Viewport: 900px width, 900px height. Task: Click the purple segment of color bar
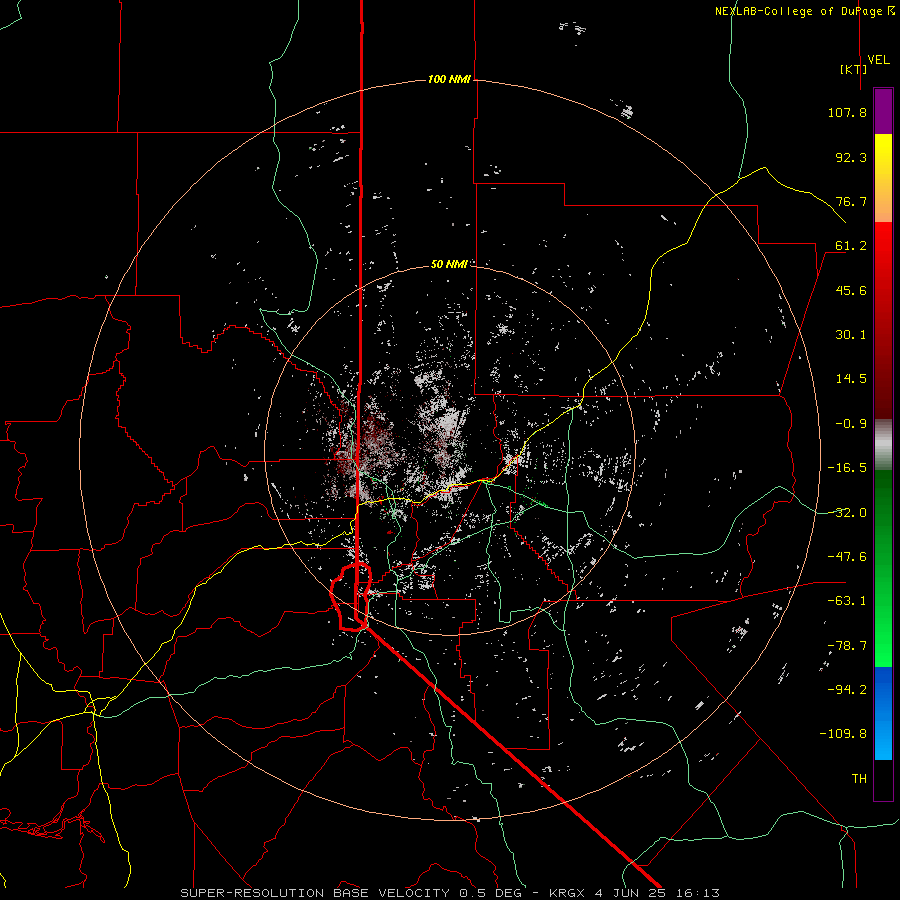[x=883, y=111]
